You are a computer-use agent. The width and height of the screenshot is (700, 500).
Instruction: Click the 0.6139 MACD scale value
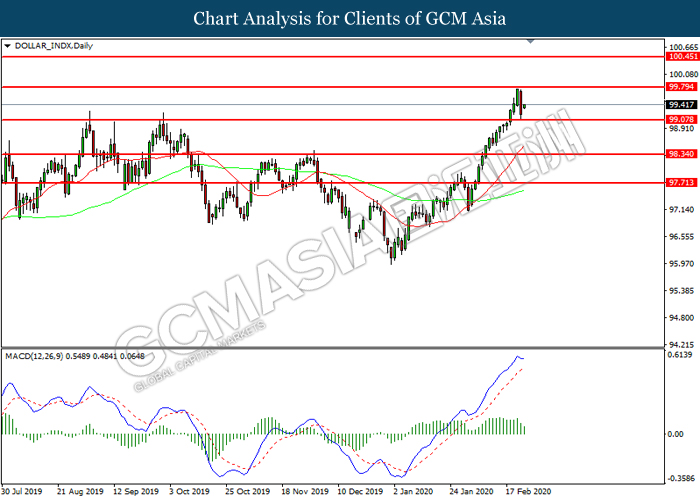pos(682,355)
